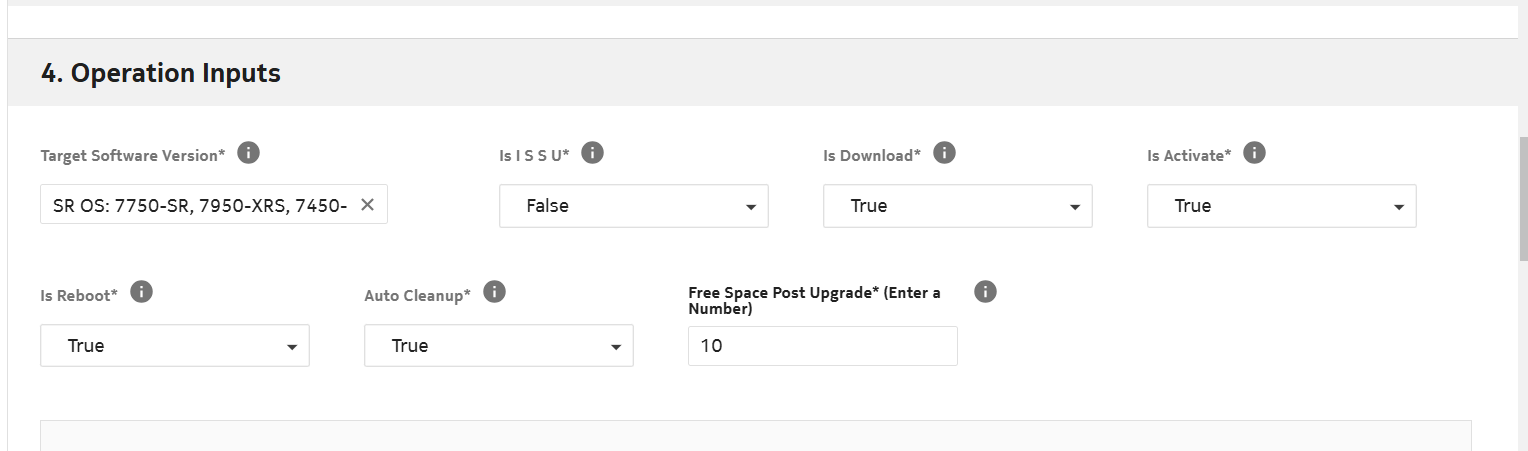Click info icon beside Is I S S U
This screenshot has height=451, width=1528.
592,153
